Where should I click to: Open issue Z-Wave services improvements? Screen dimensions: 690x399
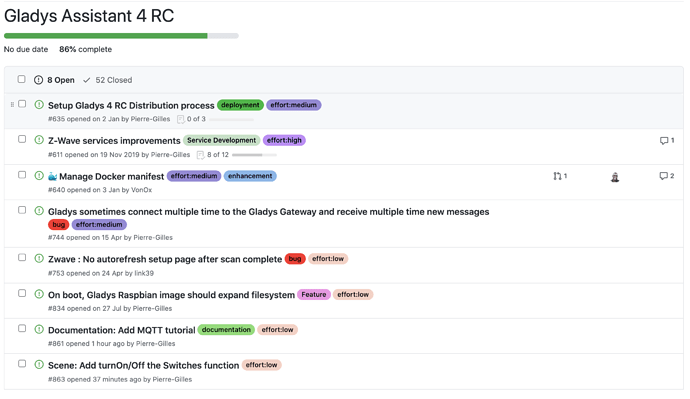[x=114, y=141]
